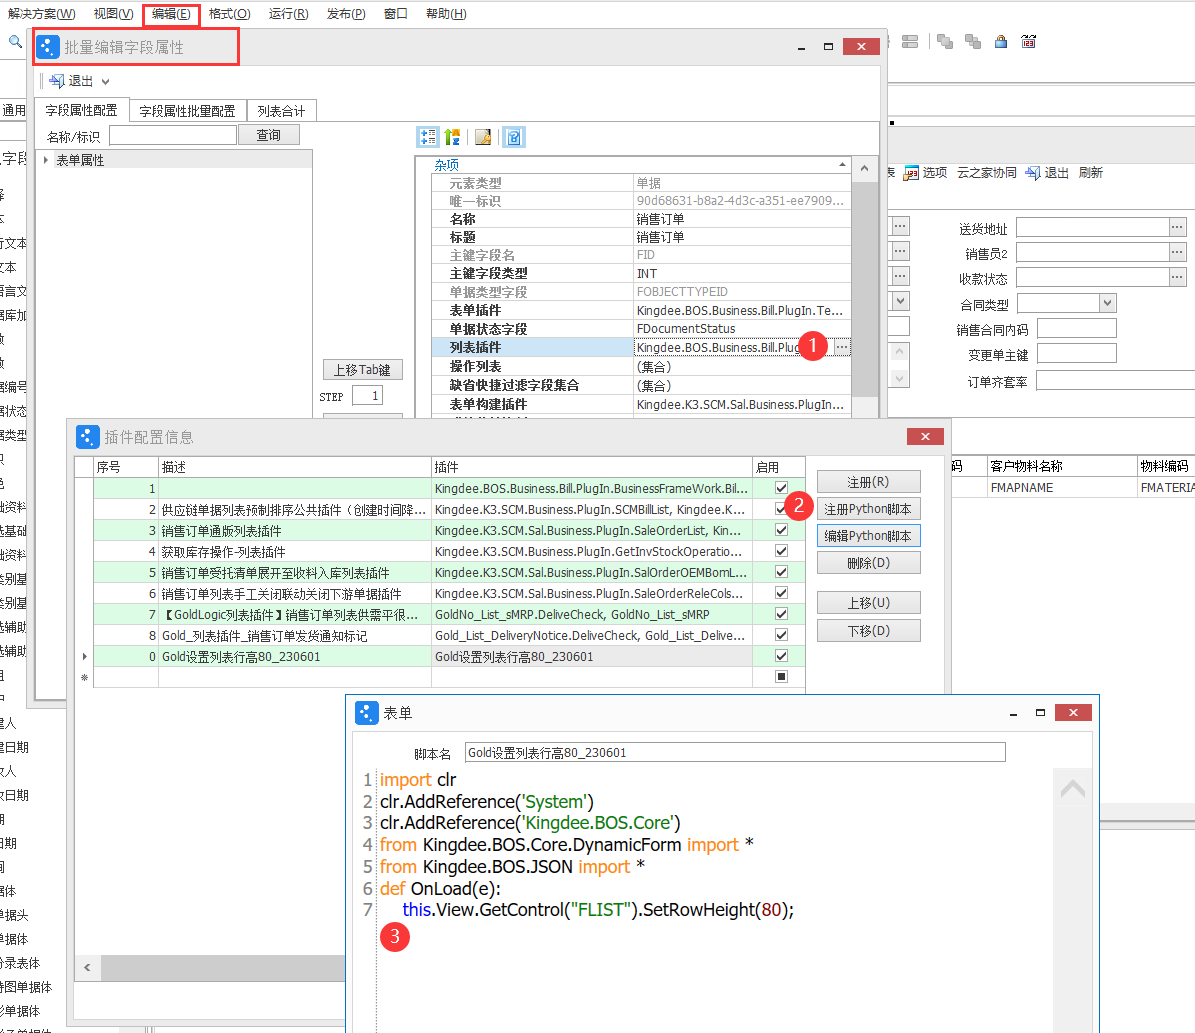Screen dimensions: 1195x1033
Task: Click the property grid scroll up arrow
Action: pyautogui.click(x=864, y=168)
